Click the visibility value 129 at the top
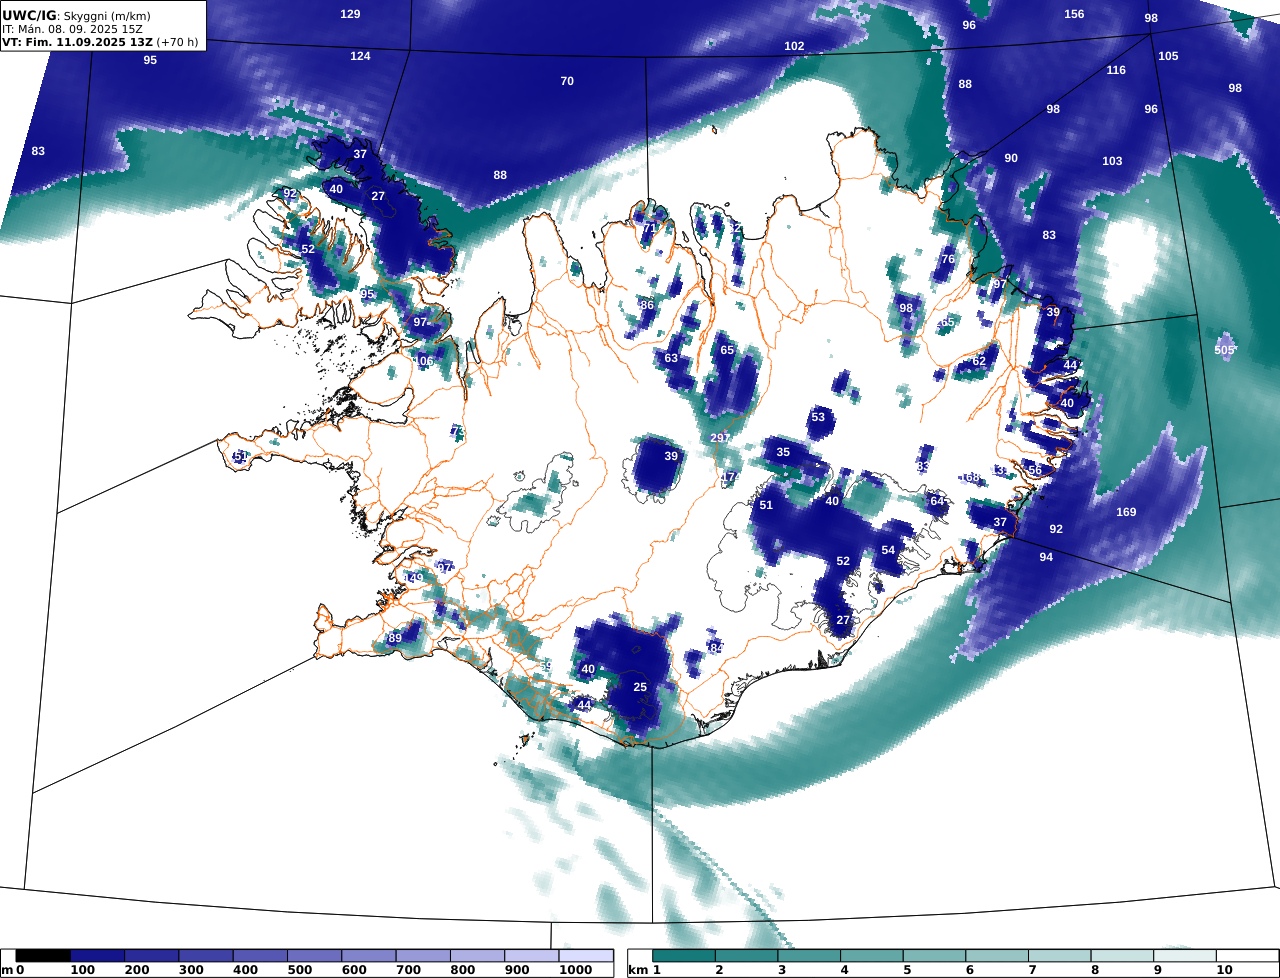Screen dimensions: 1280x978 pos(350,14)
